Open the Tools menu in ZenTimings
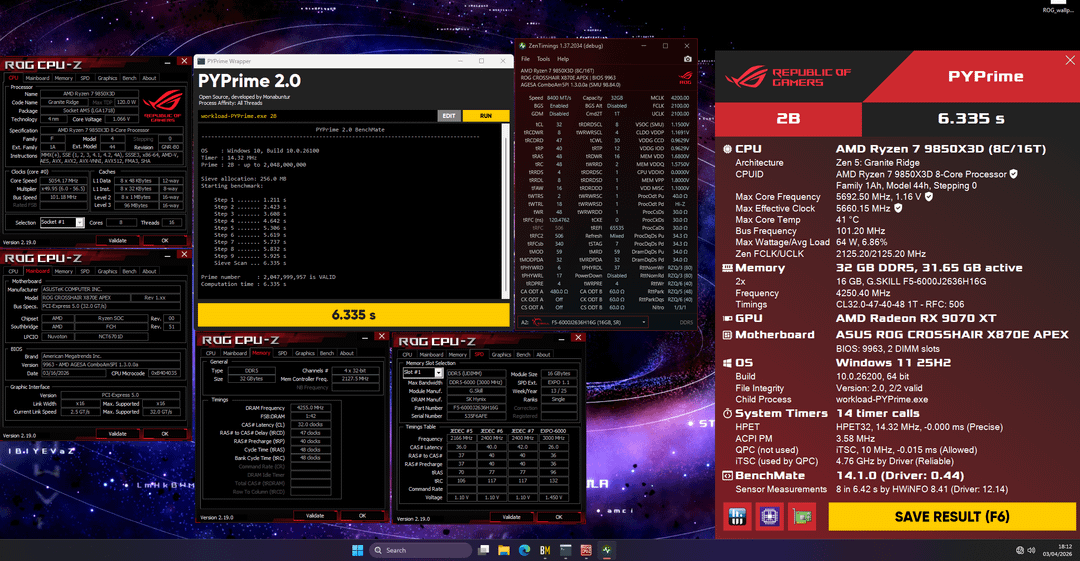Image resolution: width=1080 pixels, height=561 pixels. click(x=543, y=59)
